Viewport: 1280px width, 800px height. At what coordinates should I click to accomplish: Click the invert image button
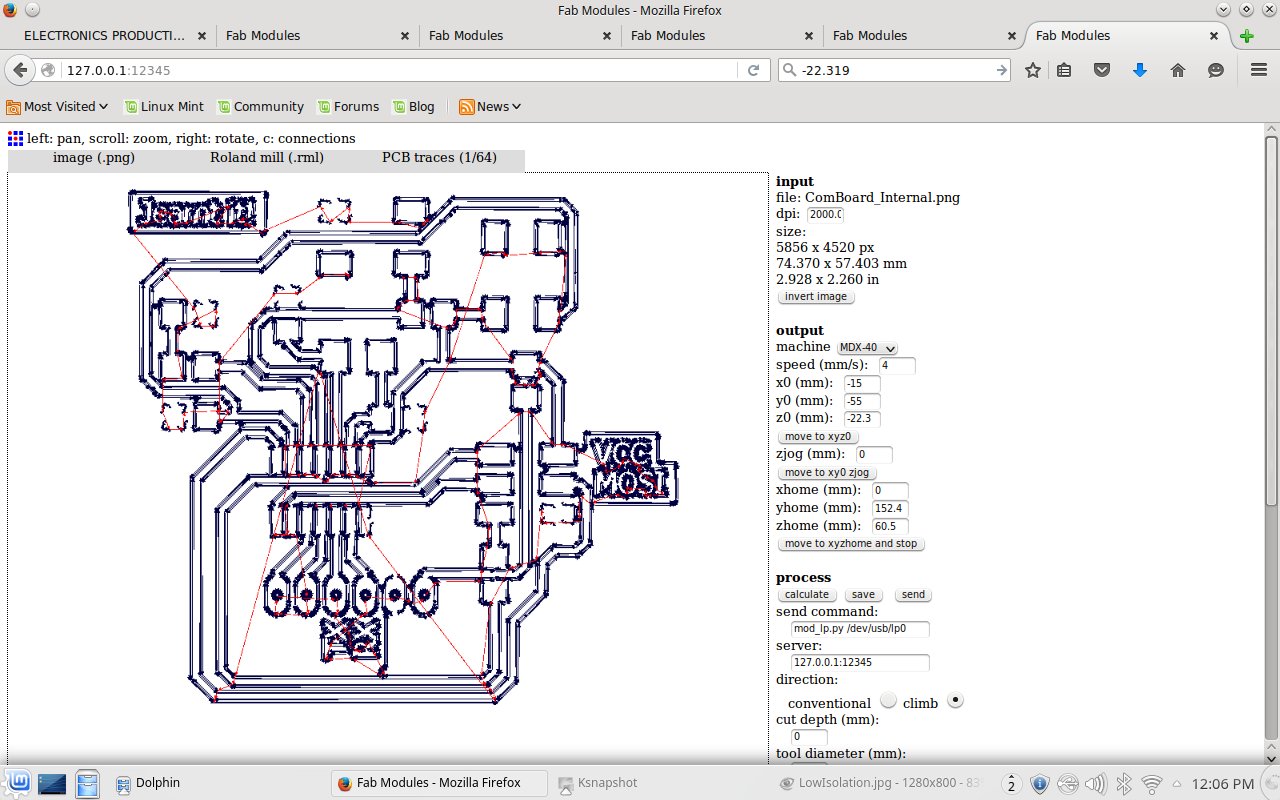point(815,297)
